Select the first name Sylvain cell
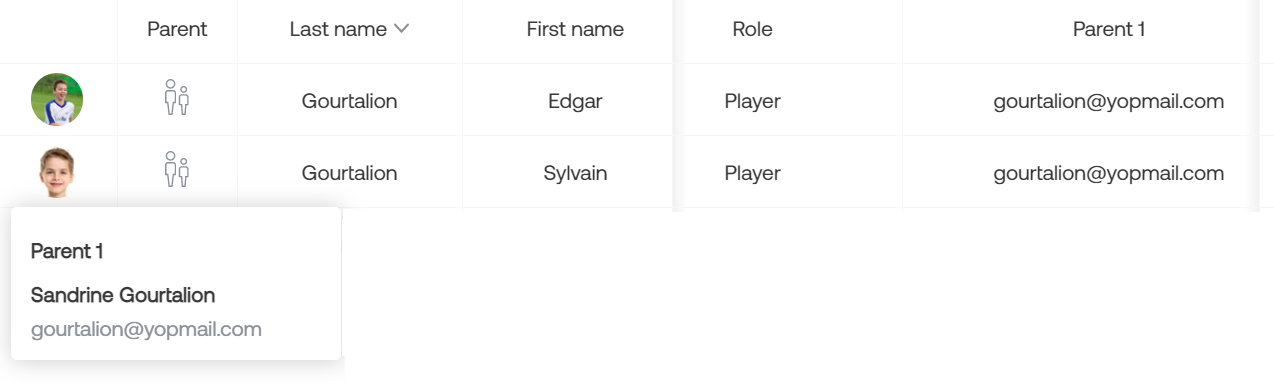Image resolution: width=1274 pixels, height=384 pixels. (x=575, y=173)
